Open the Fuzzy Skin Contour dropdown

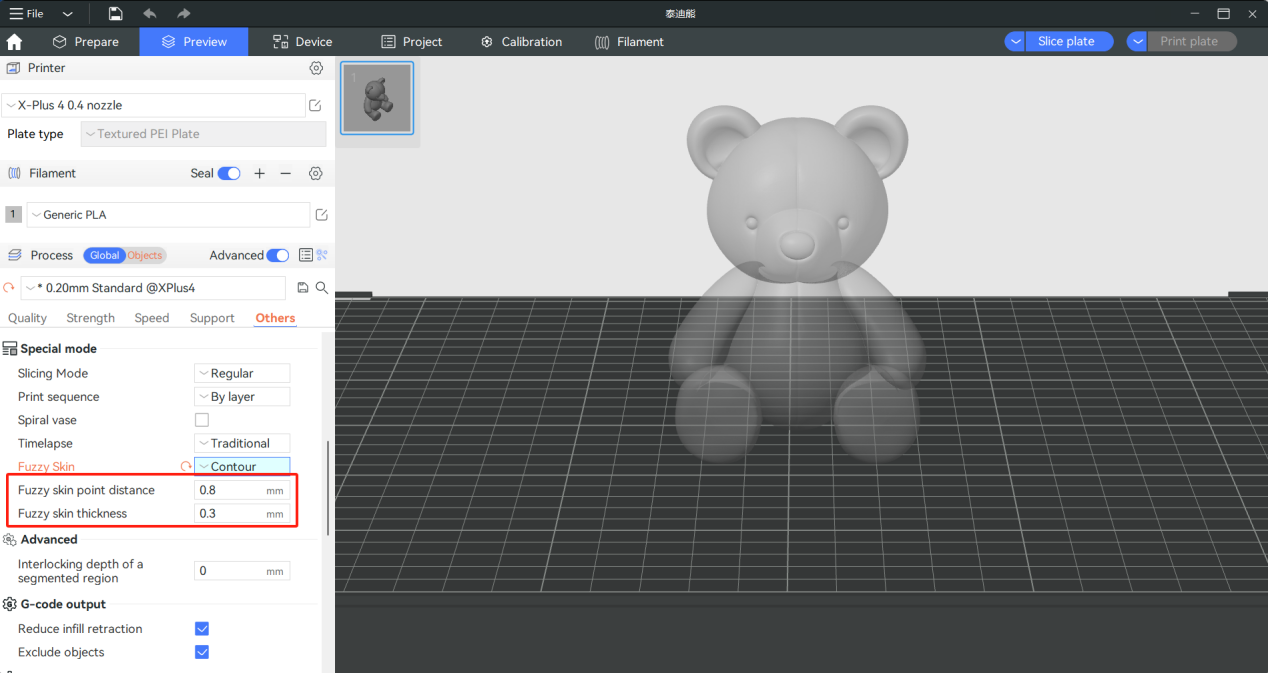(242, 466)
